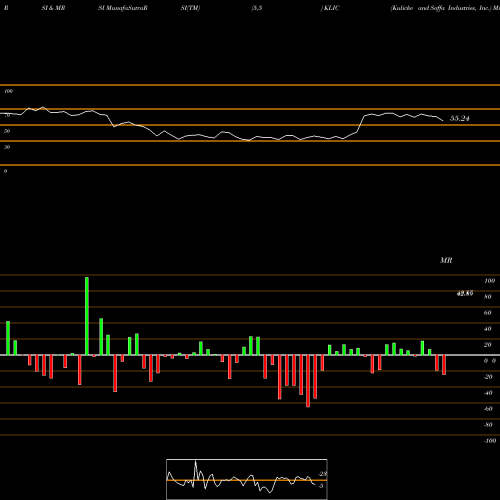This screenshot has width=500, height=500.
Task: Click the RSI axis label 50
Action: 7,131
